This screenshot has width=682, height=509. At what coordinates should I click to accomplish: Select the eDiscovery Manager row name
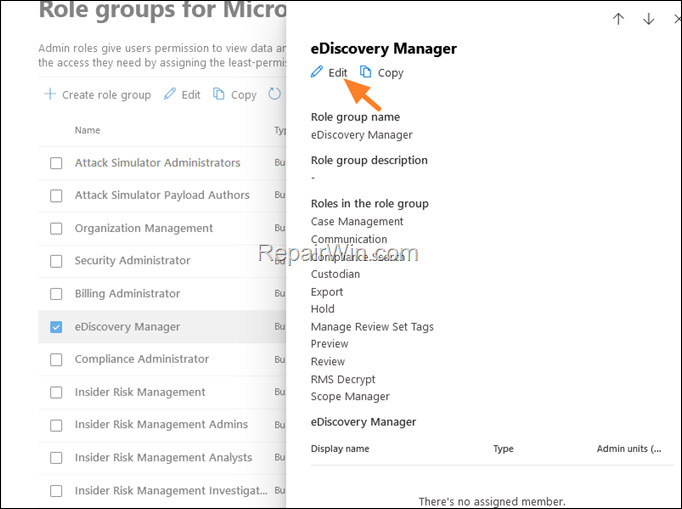pos(127,326)
